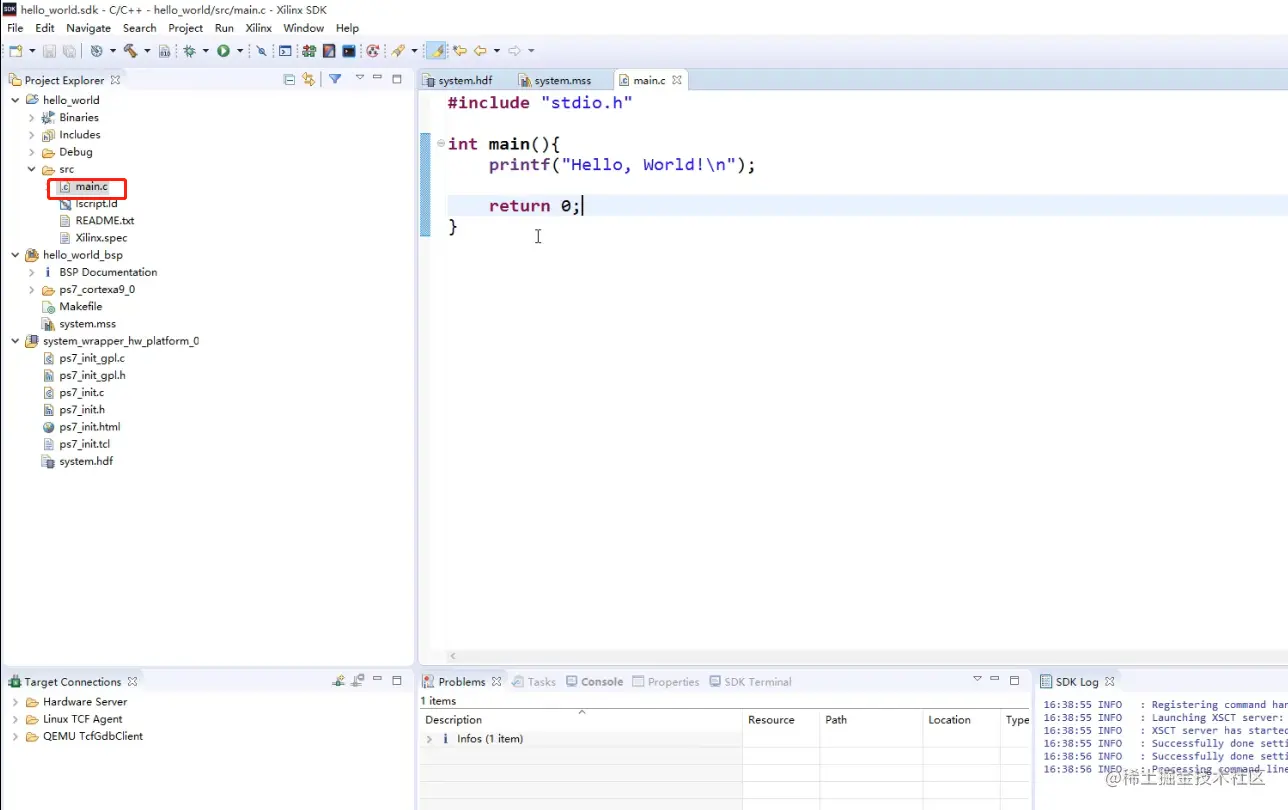Select lscript.ld file in src
This screenshot has width=1288, height=810.
96,204
